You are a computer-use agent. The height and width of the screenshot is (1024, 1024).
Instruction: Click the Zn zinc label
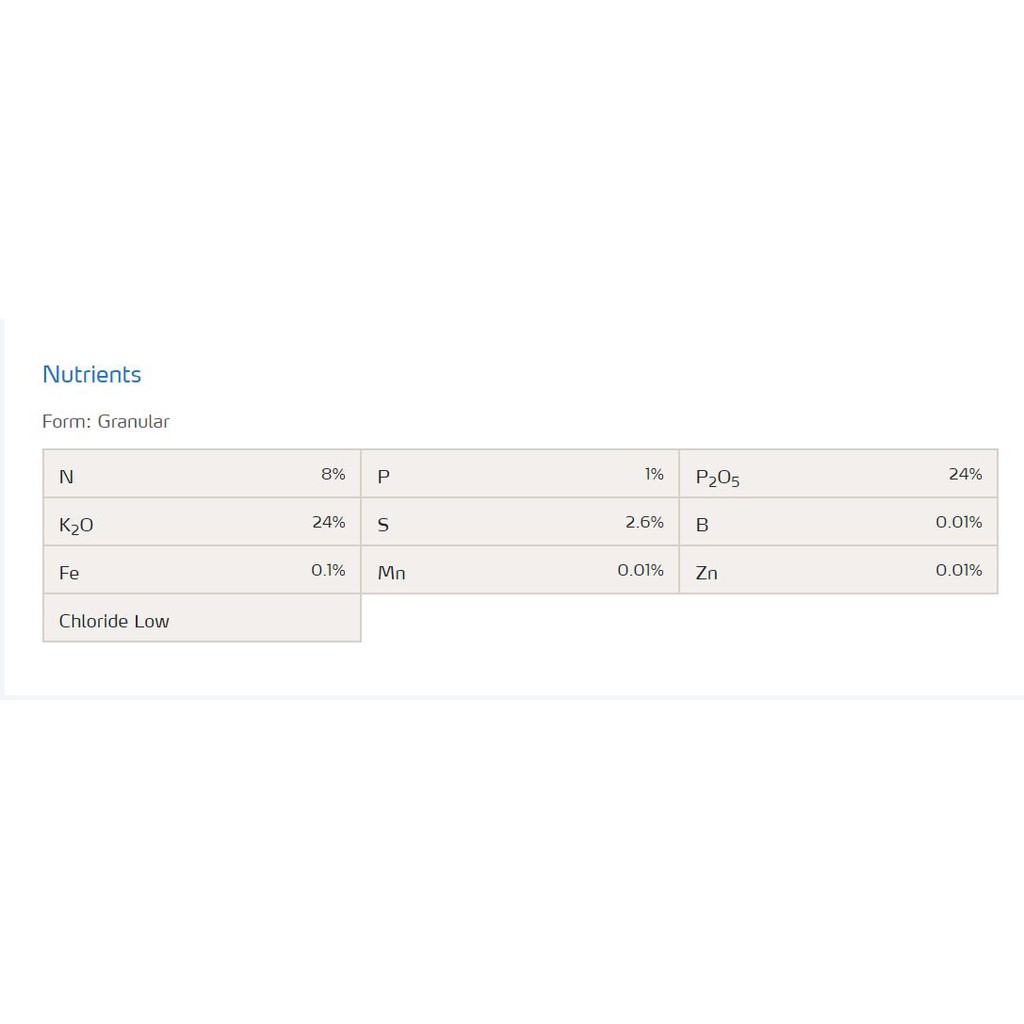[x=707, y=573]
